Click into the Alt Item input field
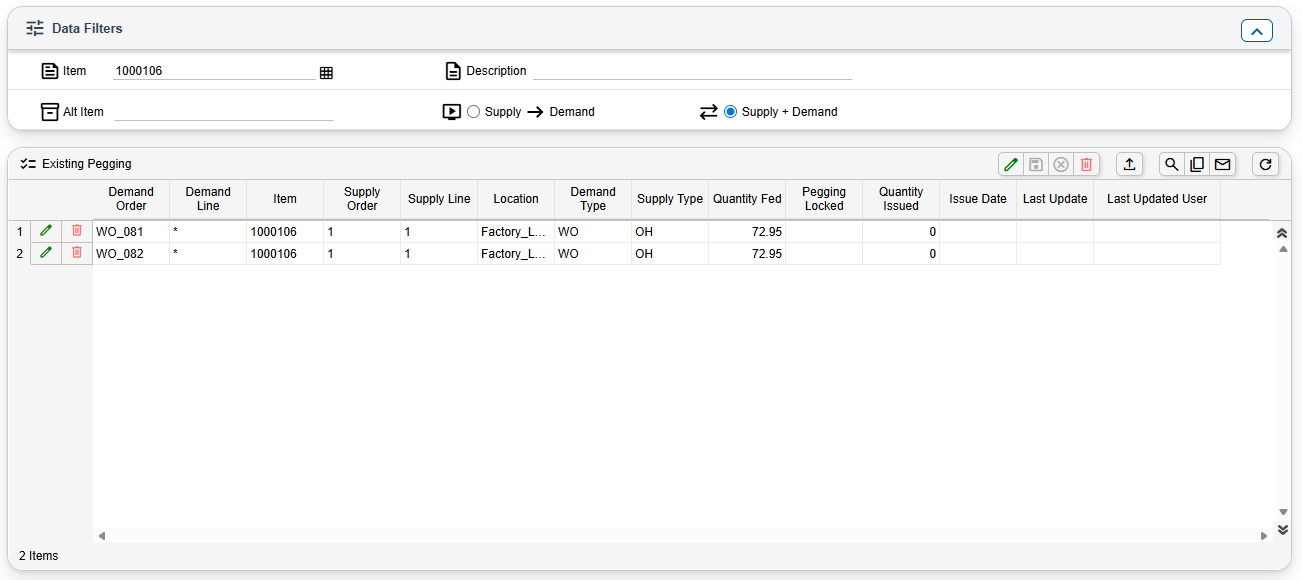This screenshot has height=580, width=1302. 224,112
